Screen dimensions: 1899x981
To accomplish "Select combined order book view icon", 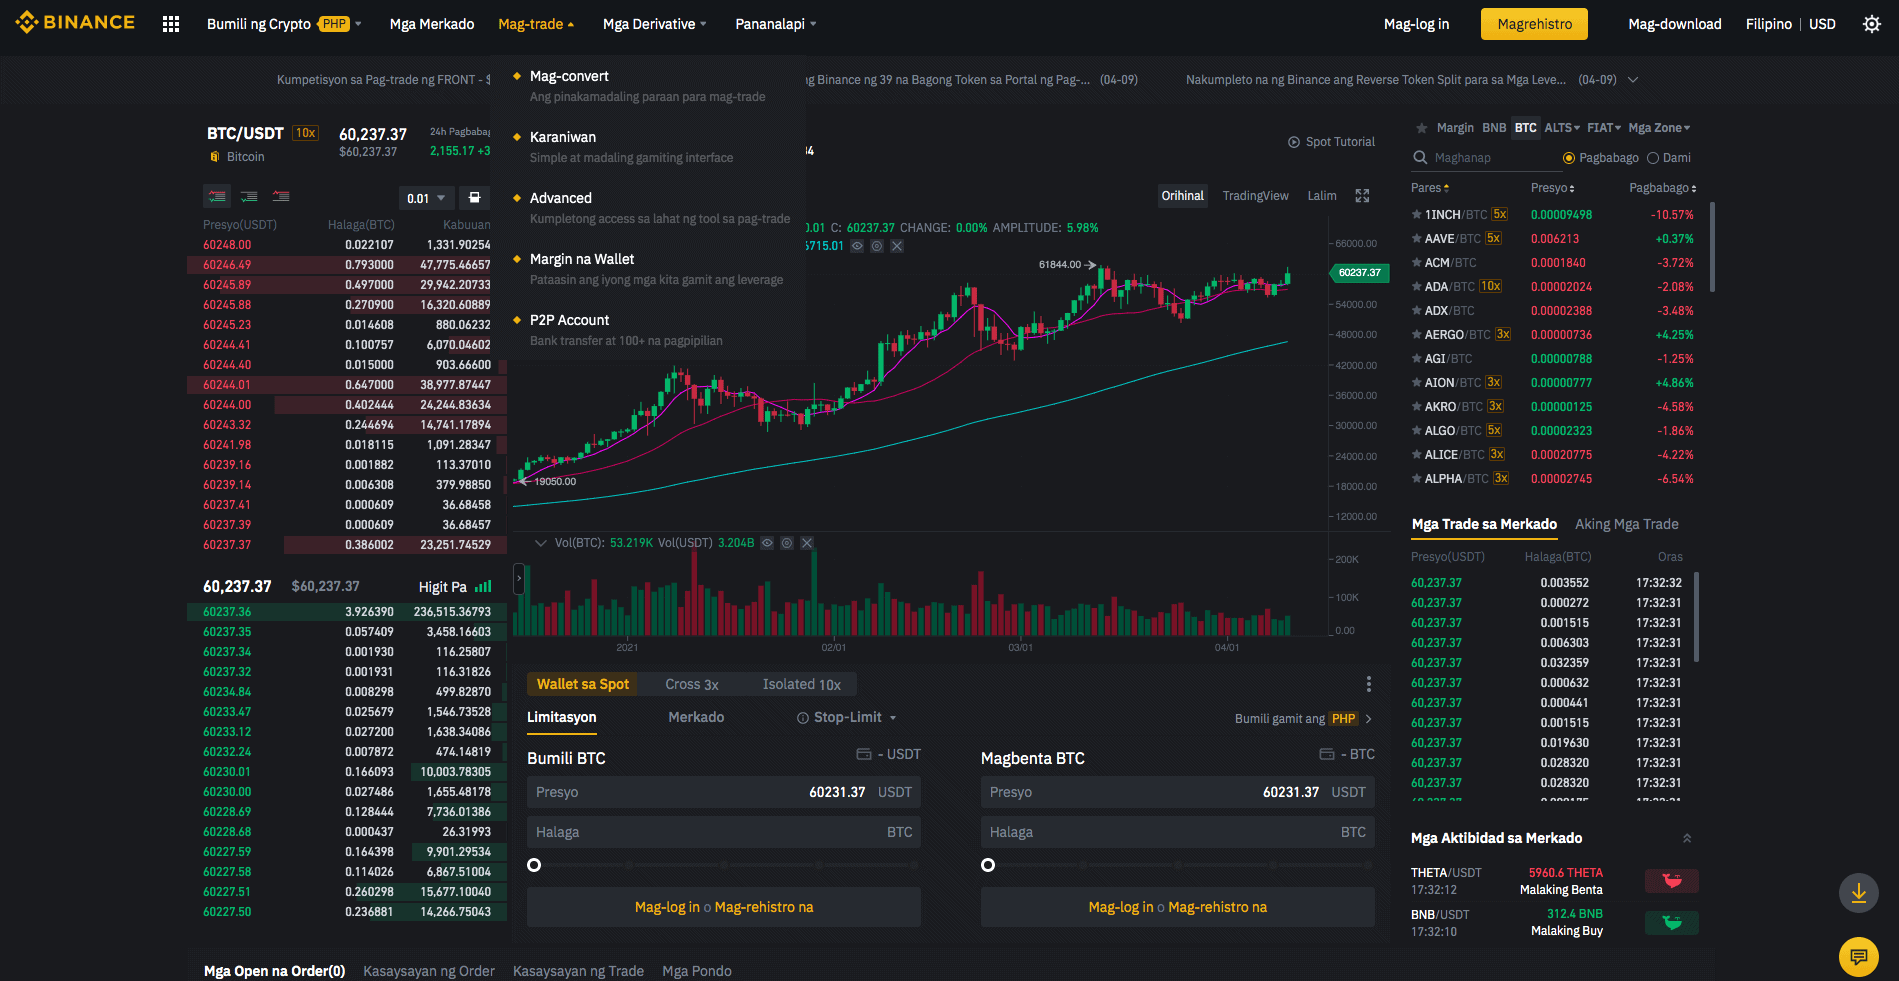I will (x=217, y=196).
